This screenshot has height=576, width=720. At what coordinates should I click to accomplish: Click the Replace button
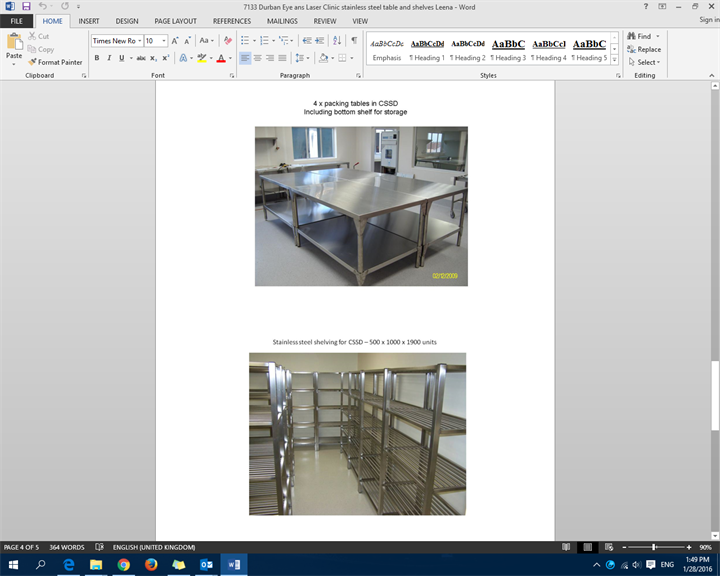click(648, 49)
